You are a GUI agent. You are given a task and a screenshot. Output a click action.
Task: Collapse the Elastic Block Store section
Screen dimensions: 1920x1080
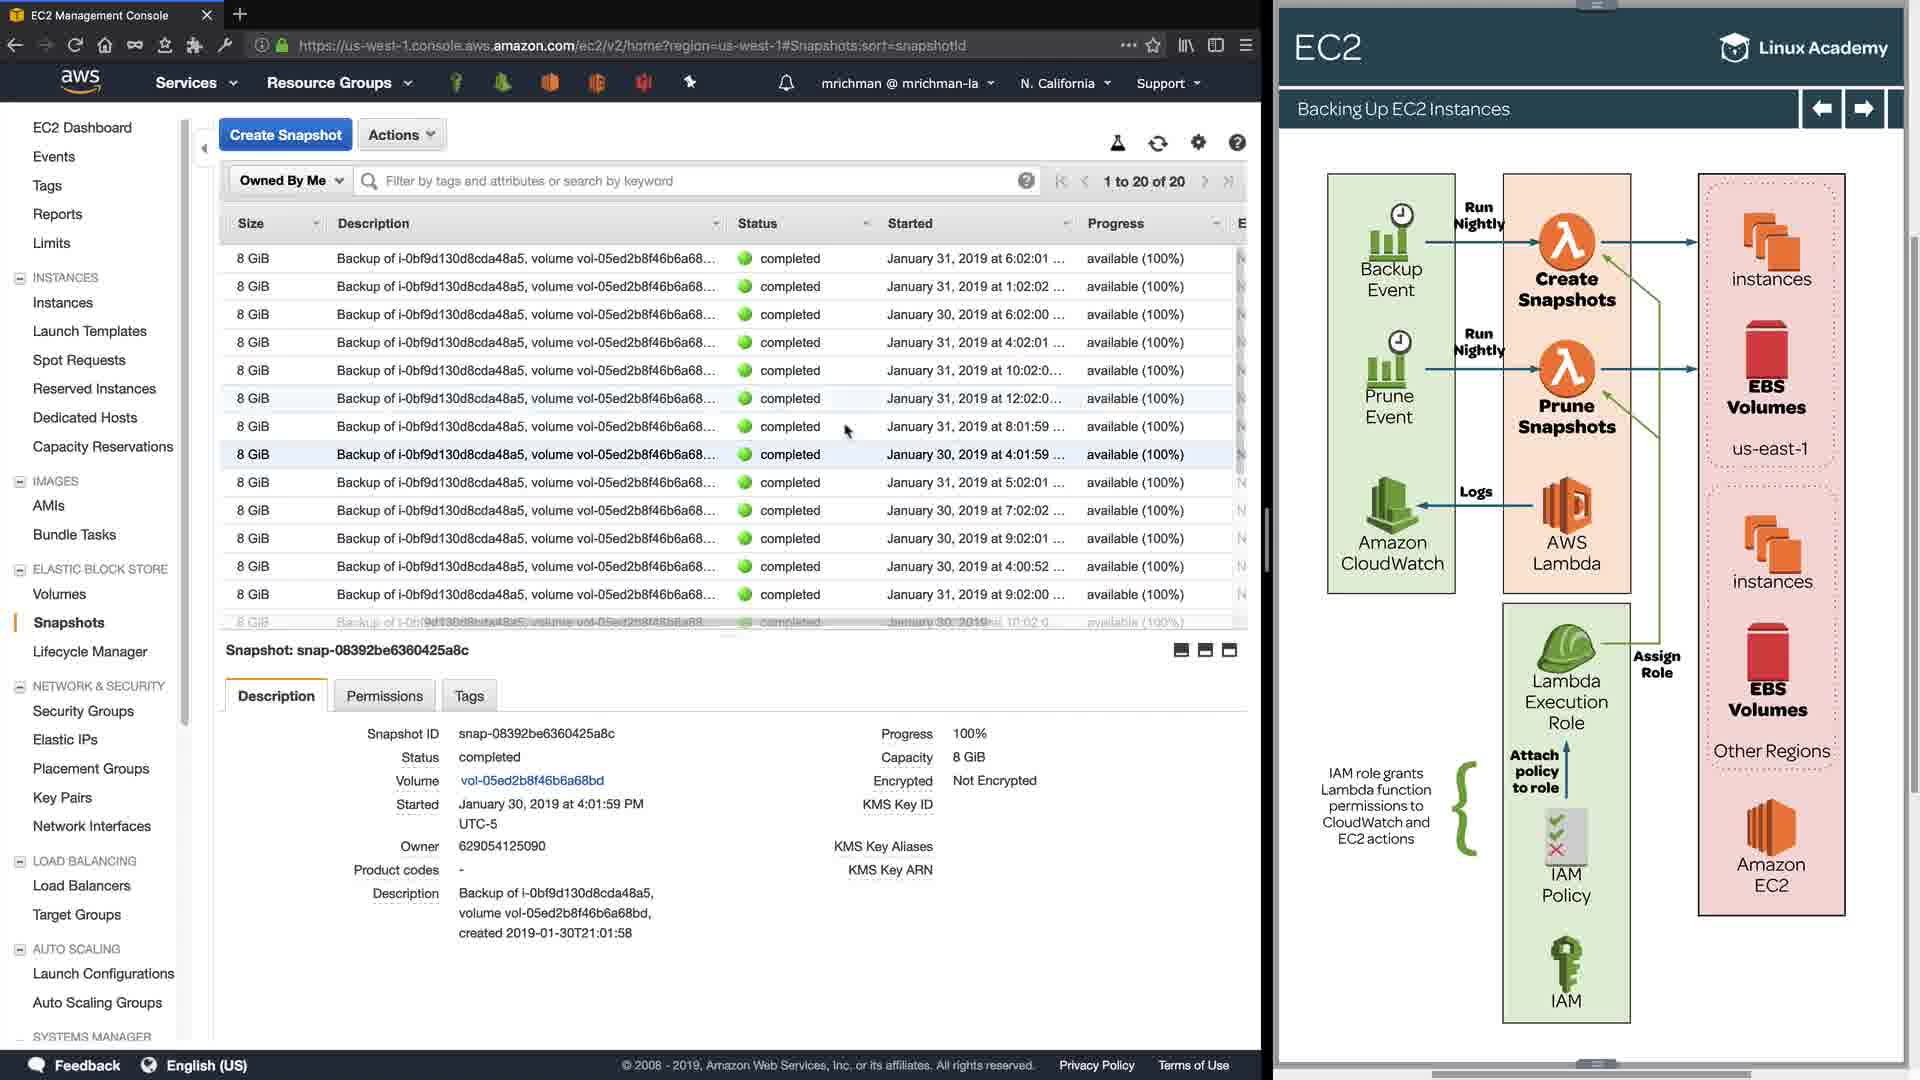point(19,569)
